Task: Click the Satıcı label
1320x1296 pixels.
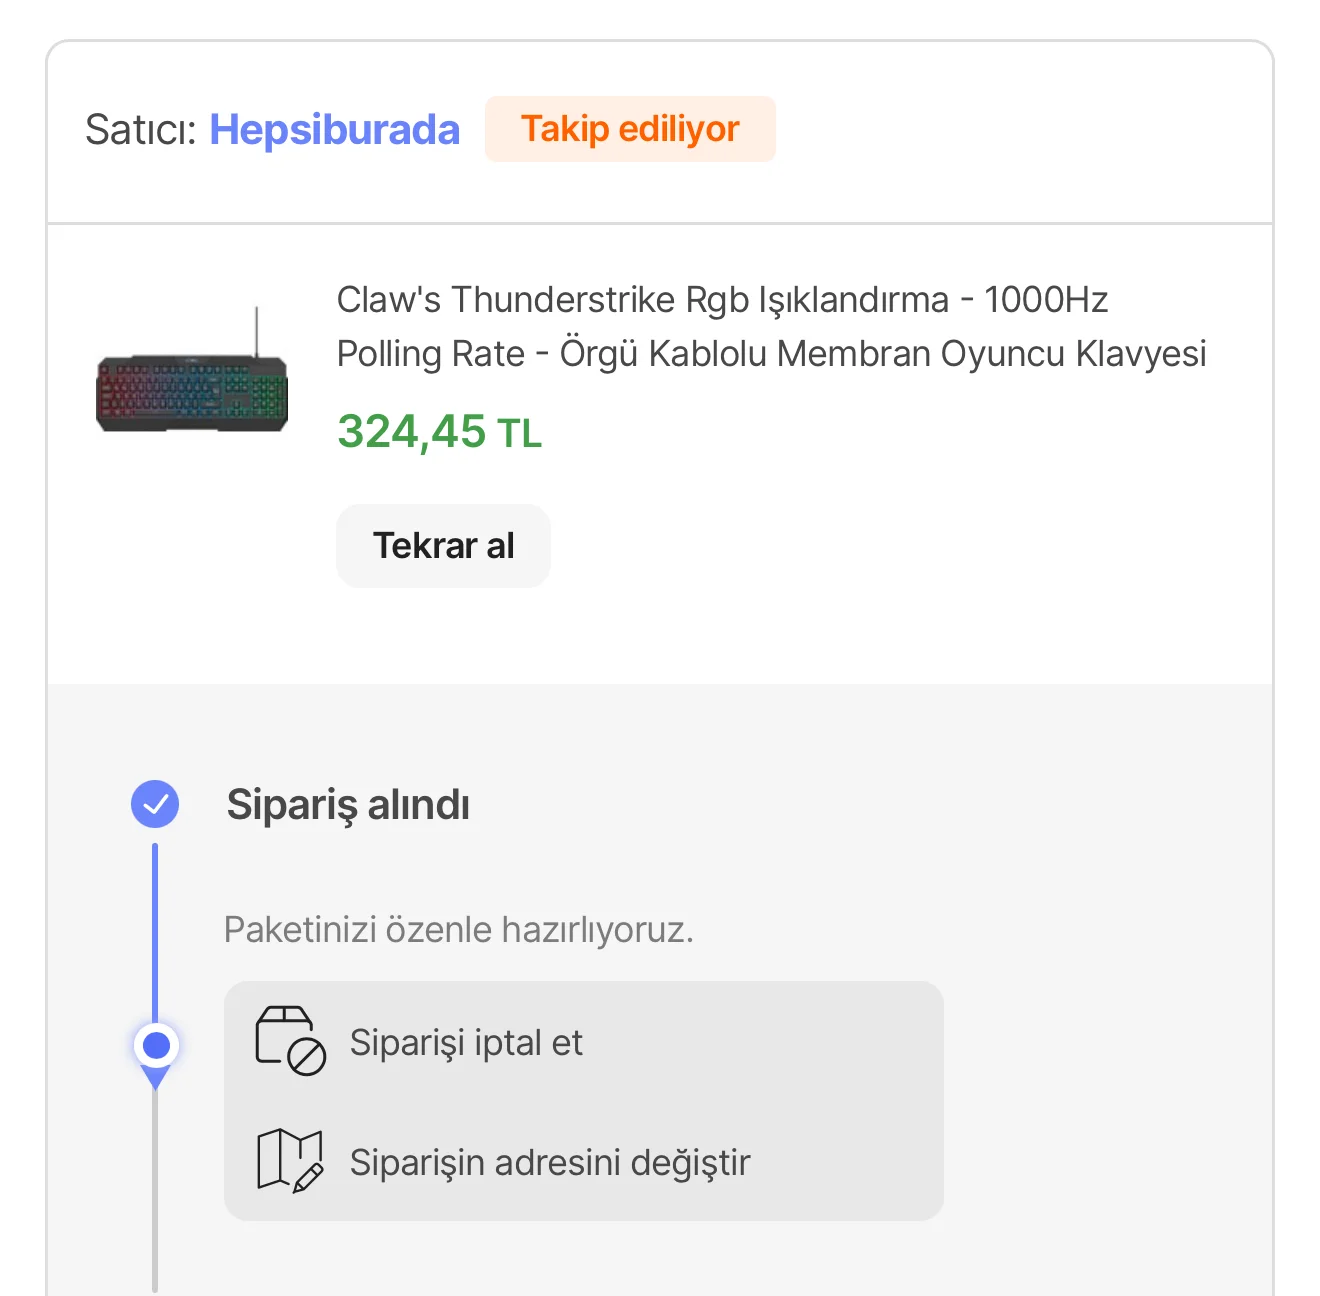Action: click(x=141, y=130)
